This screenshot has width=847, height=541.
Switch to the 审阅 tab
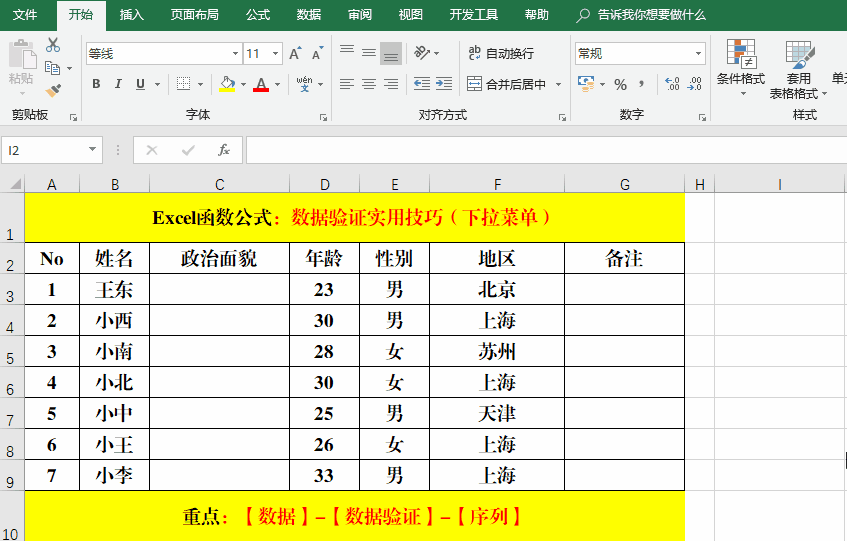coord(360,15)
